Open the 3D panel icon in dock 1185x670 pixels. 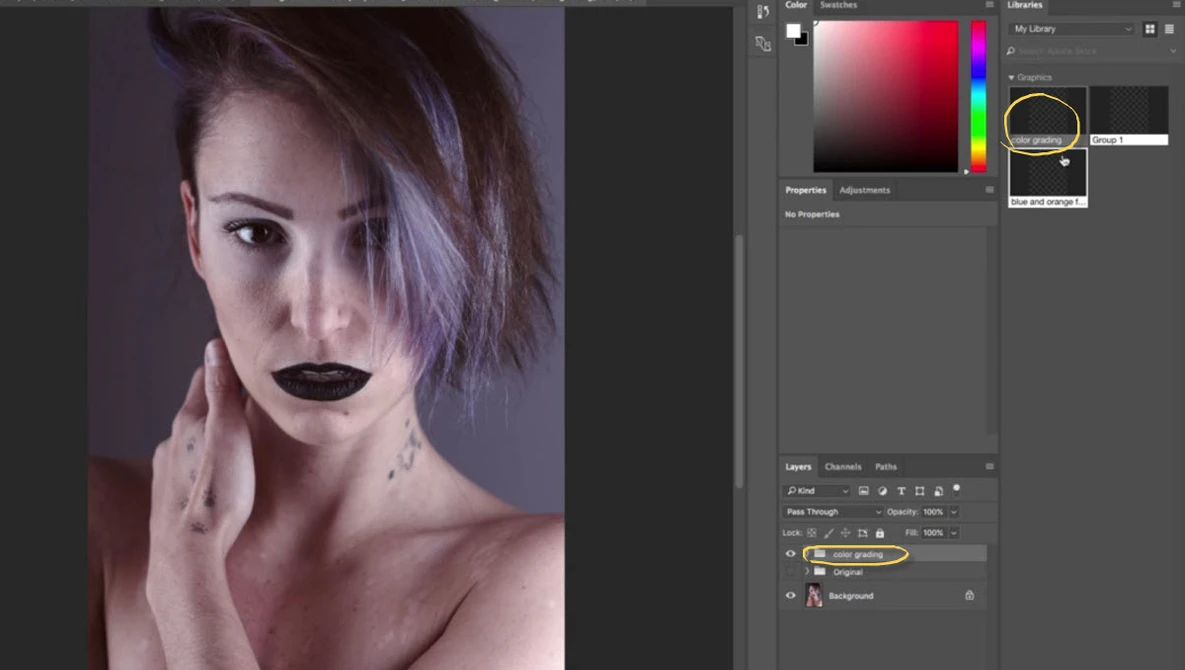coord(763,44)
